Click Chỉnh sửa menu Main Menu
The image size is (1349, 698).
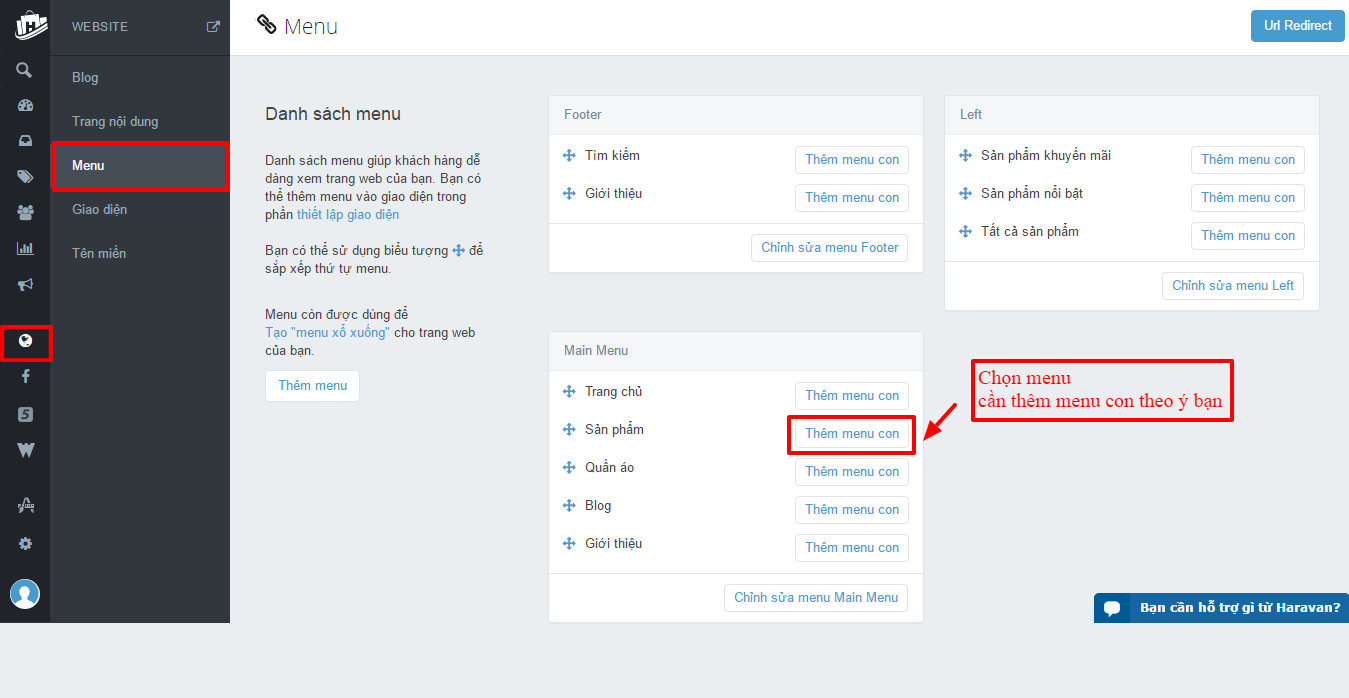(816, 598)
